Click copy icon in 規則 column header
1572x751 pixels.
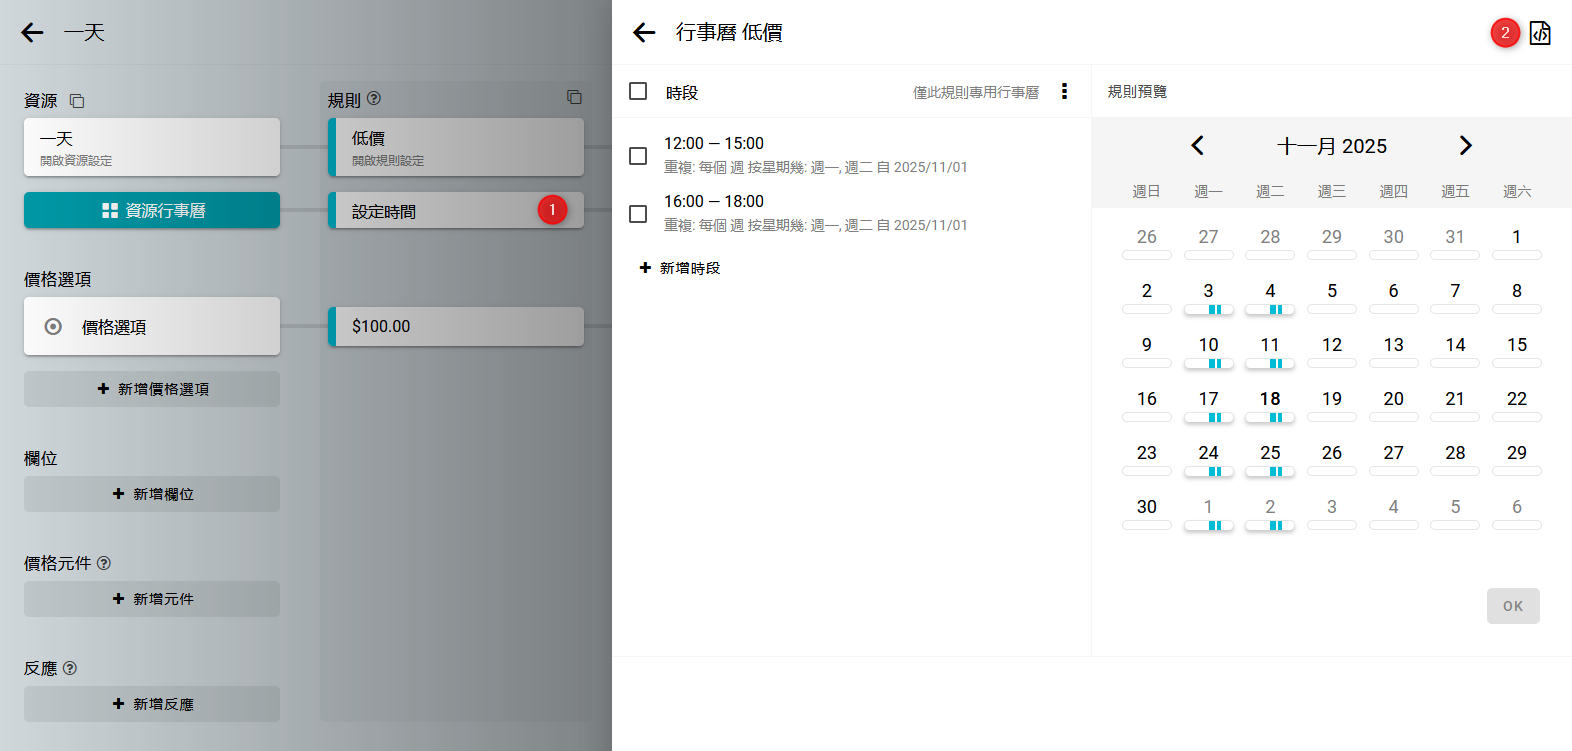click(574, 97)
